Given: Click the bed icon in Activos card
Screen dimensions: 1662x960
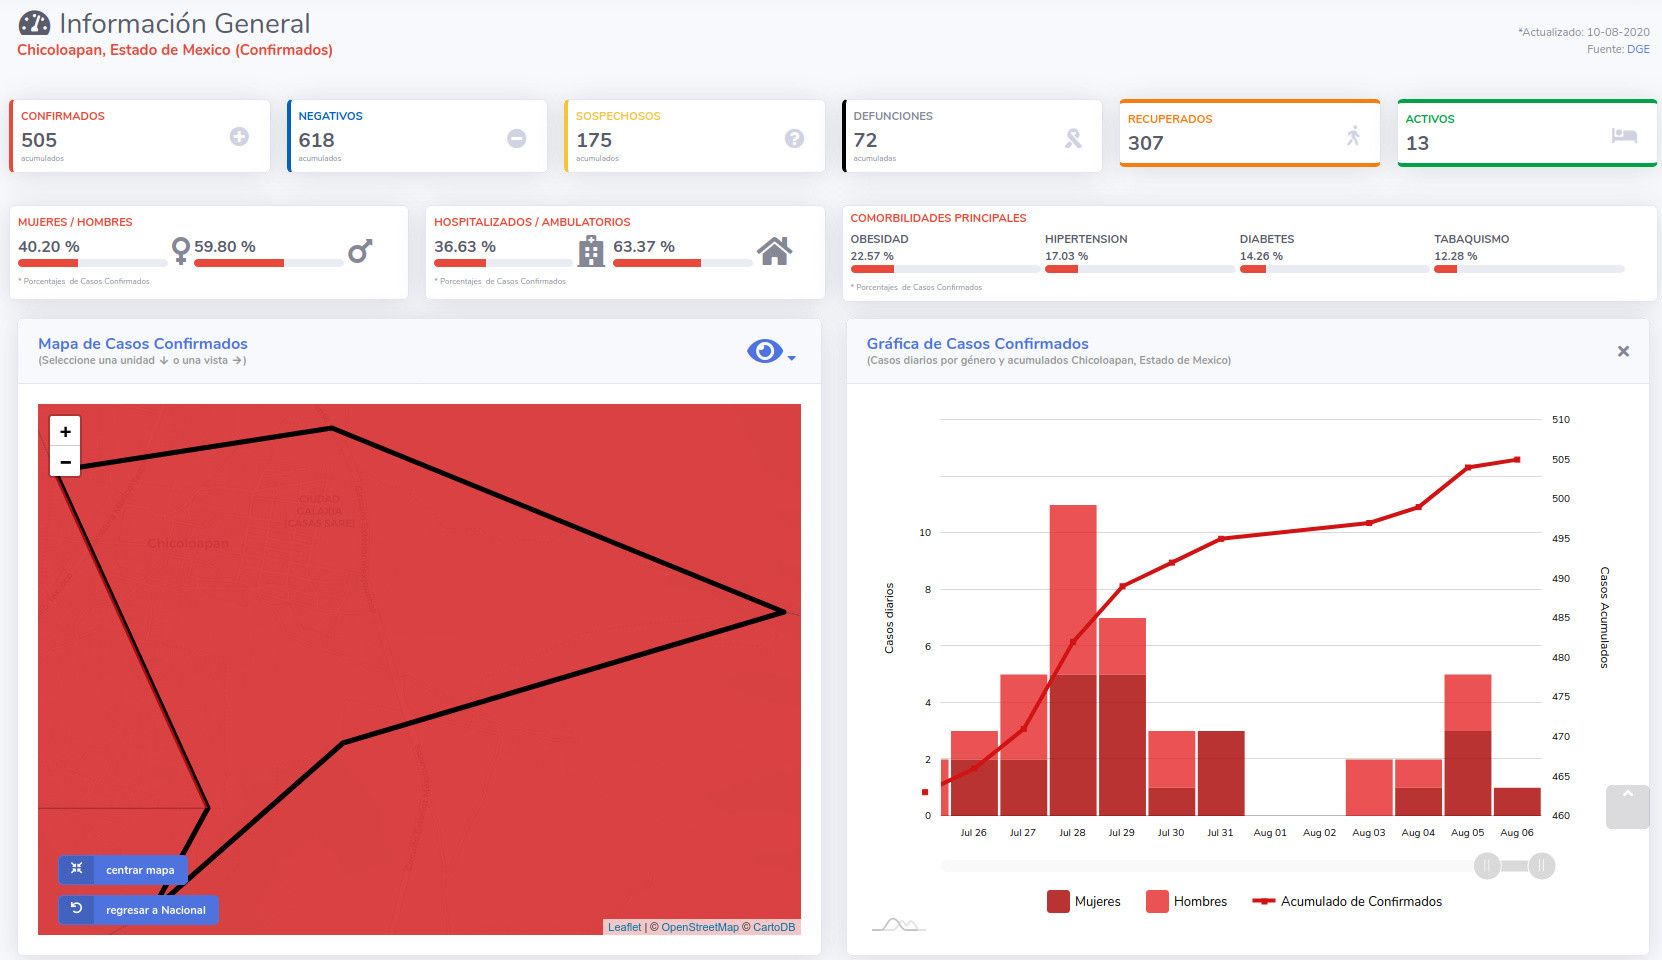Looking at the screenshot, I should pos(1624,135).
